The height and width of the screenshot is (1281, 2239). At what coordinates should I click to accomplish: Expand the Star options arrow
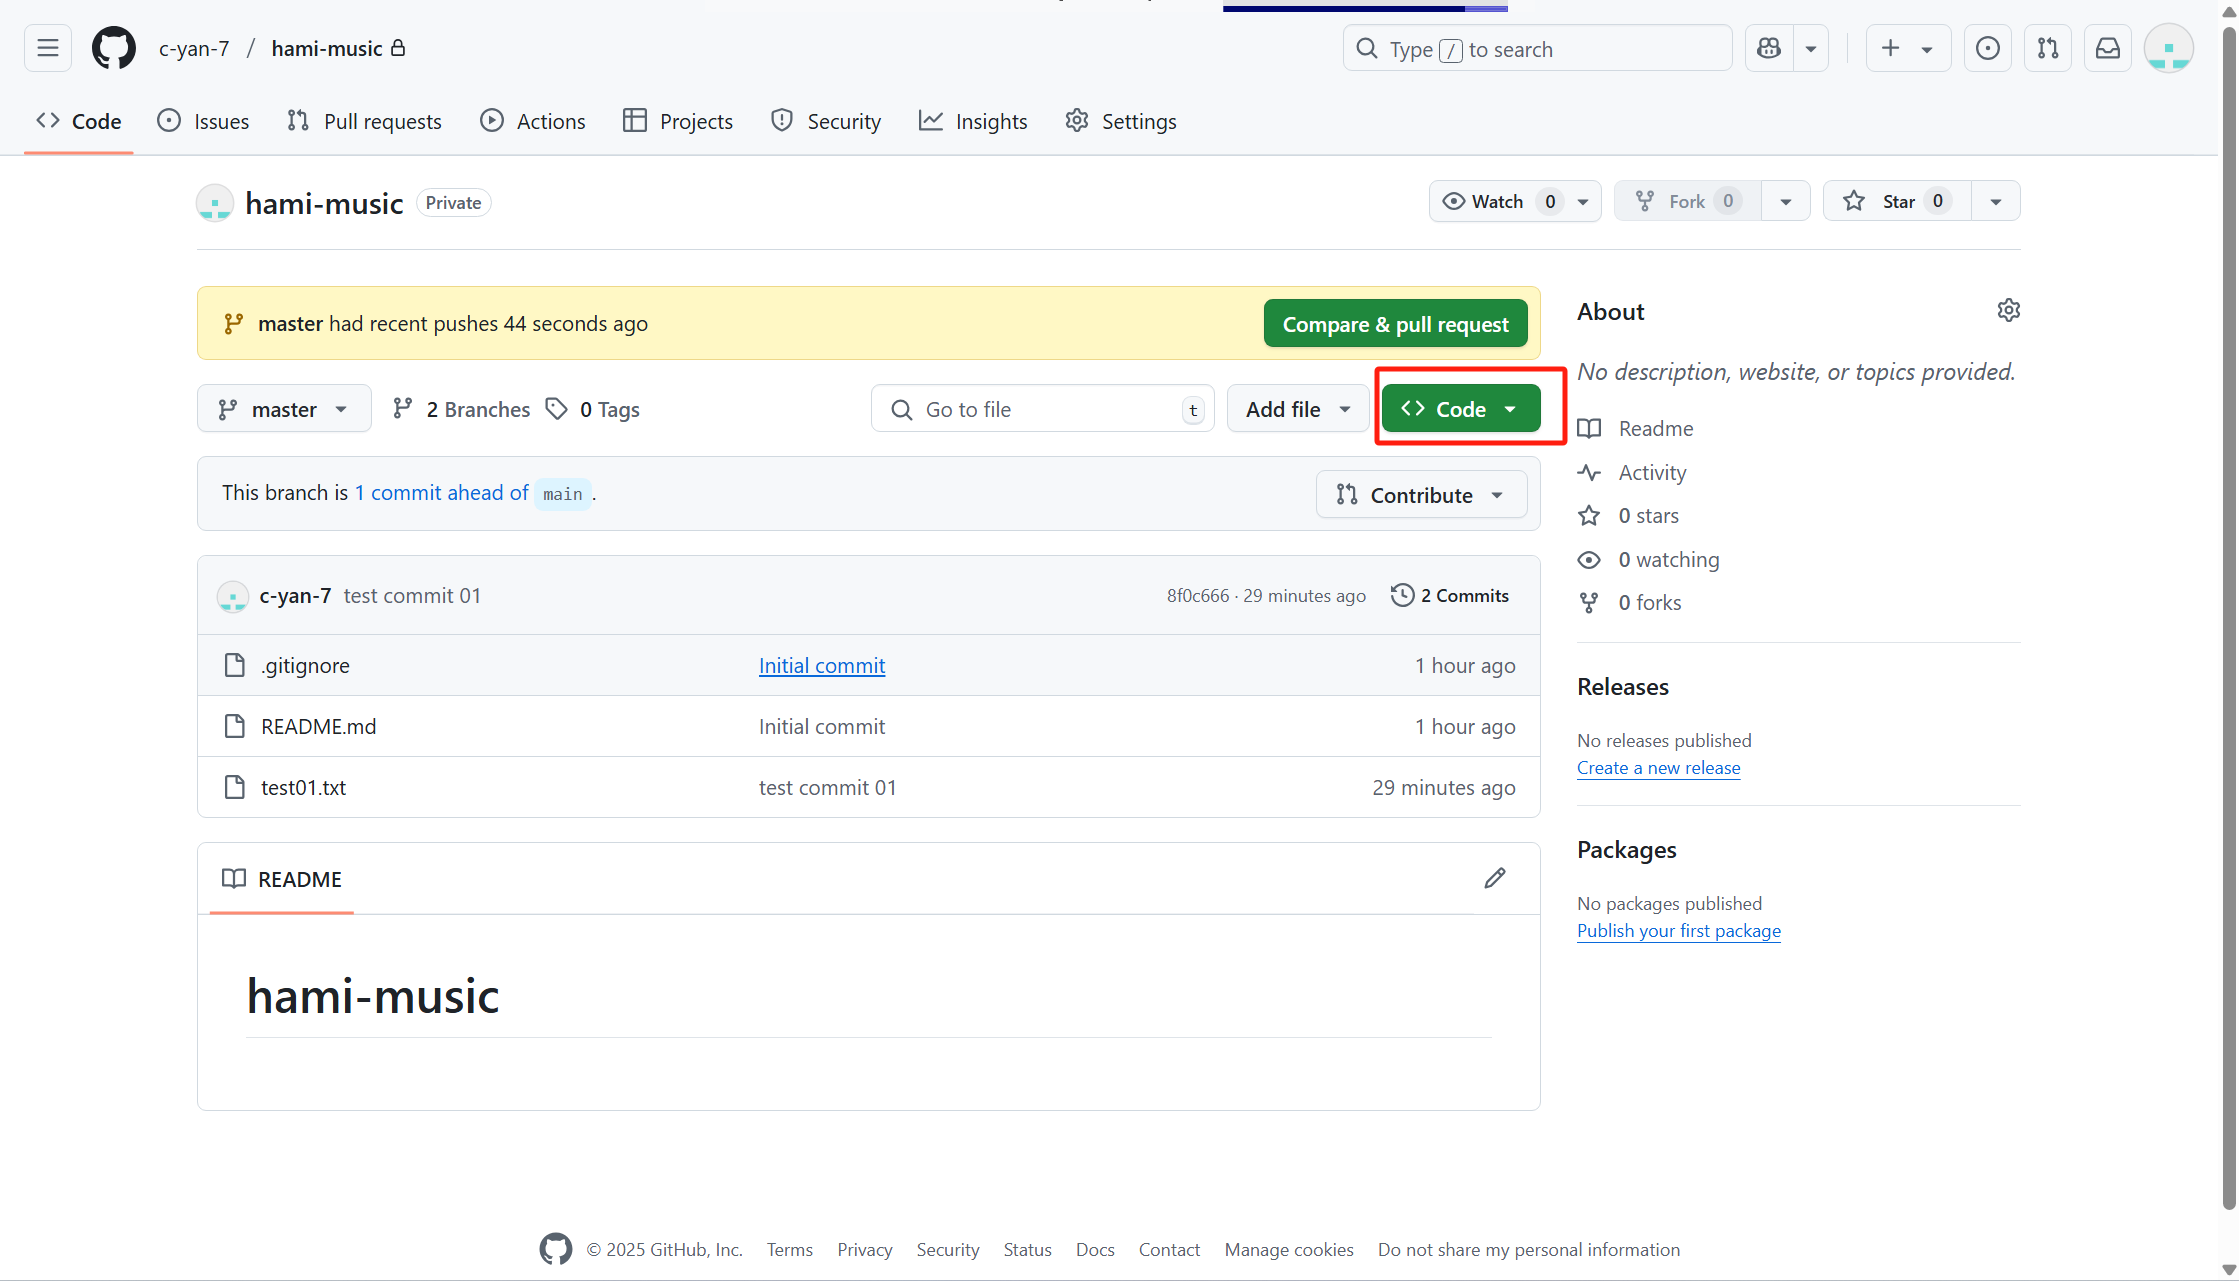(x=1995, y=201)
